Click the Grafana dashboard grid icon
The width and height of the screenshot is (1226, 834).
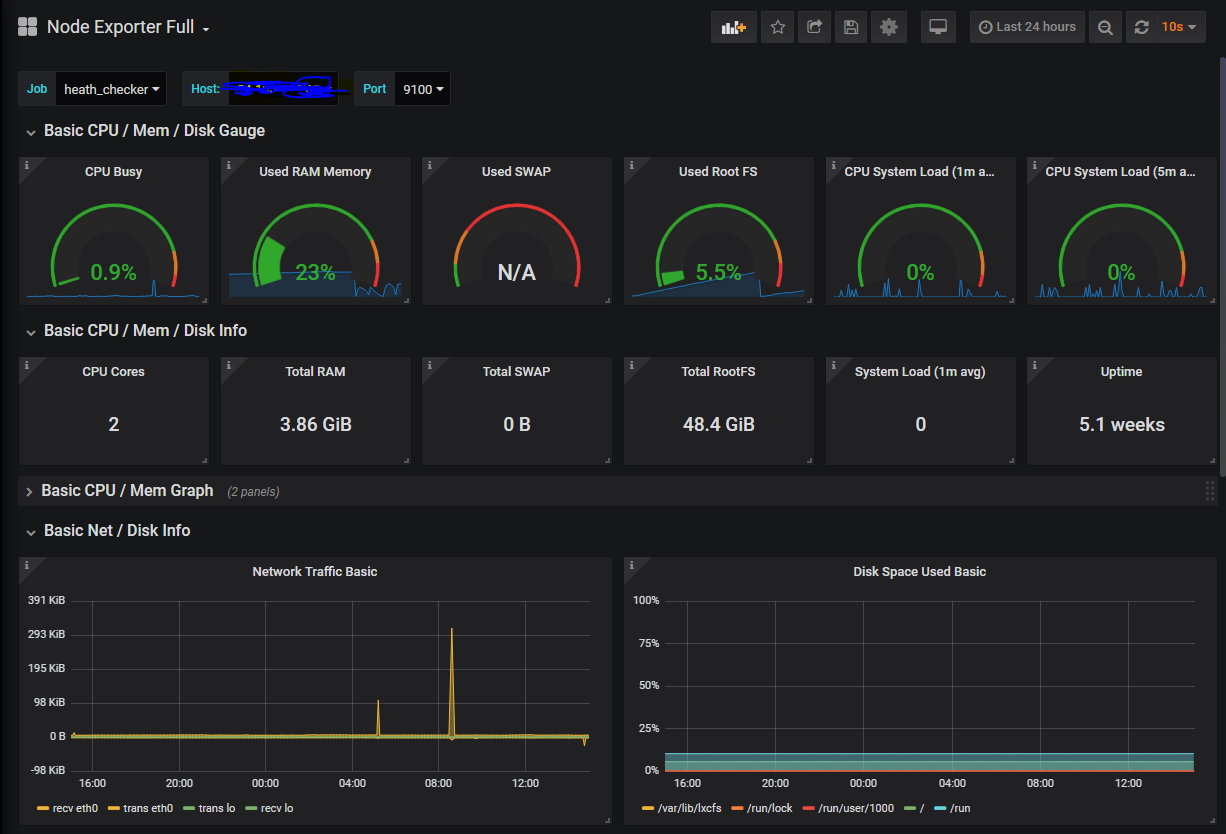[x=28, y=27]
